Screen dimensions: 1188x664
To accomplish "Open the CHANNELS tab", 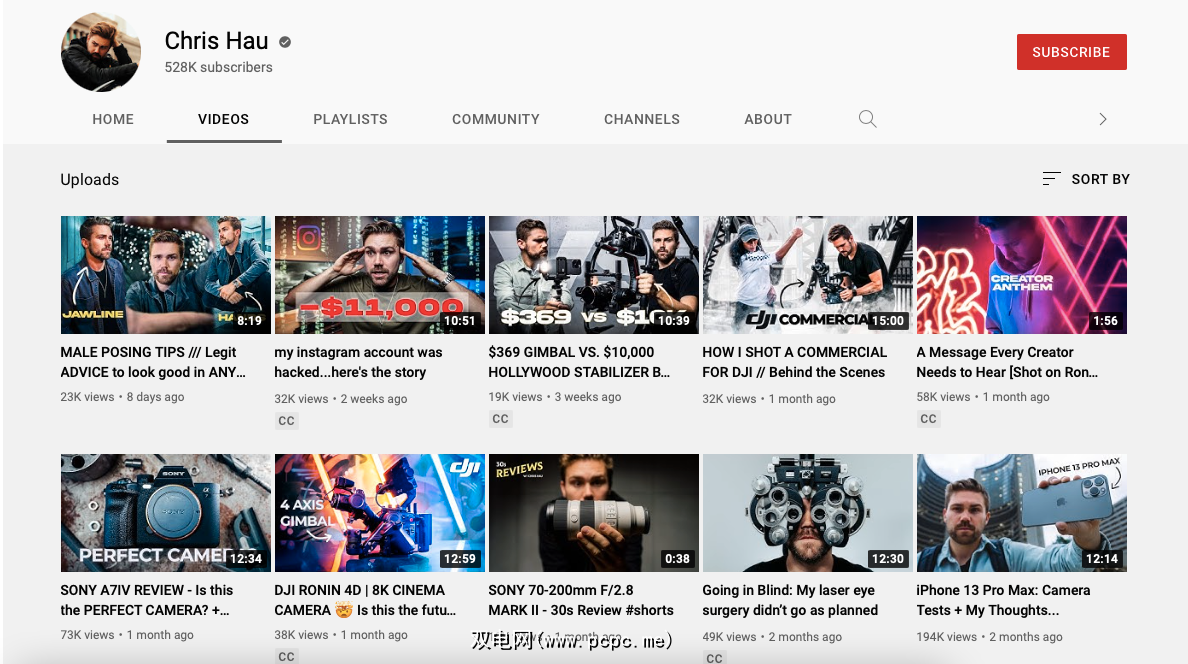I will 642,119.
